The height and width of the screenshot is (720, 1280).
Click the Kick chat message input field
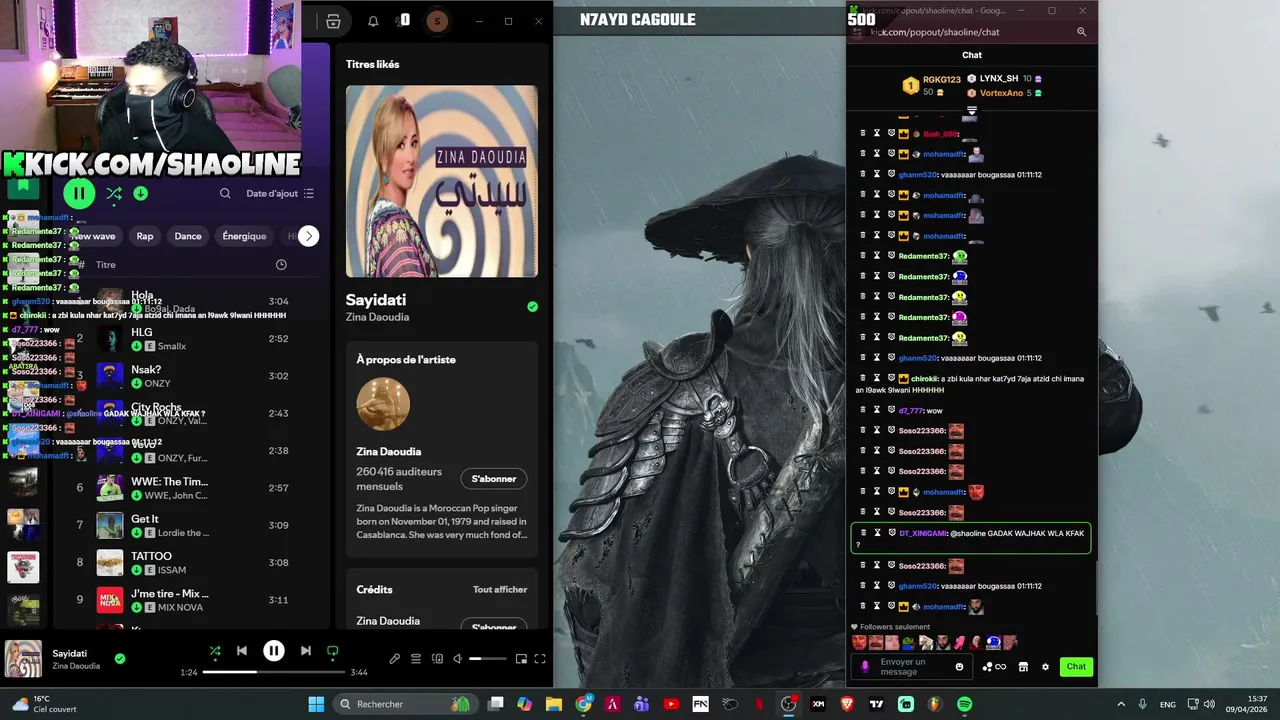(912, 667)
